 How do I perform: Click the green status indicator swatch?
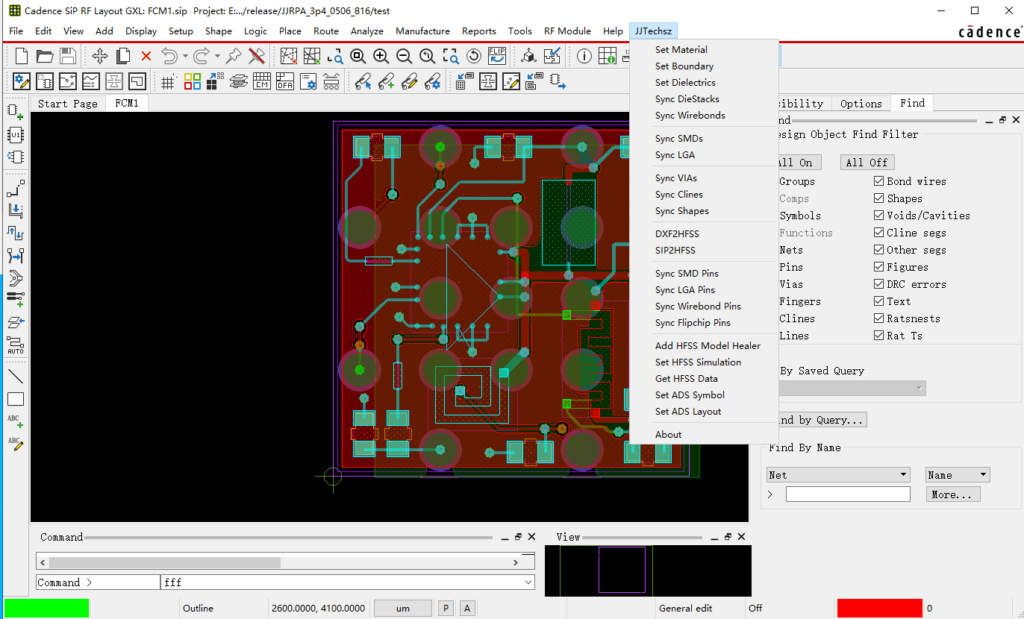[x=46, y=608]
